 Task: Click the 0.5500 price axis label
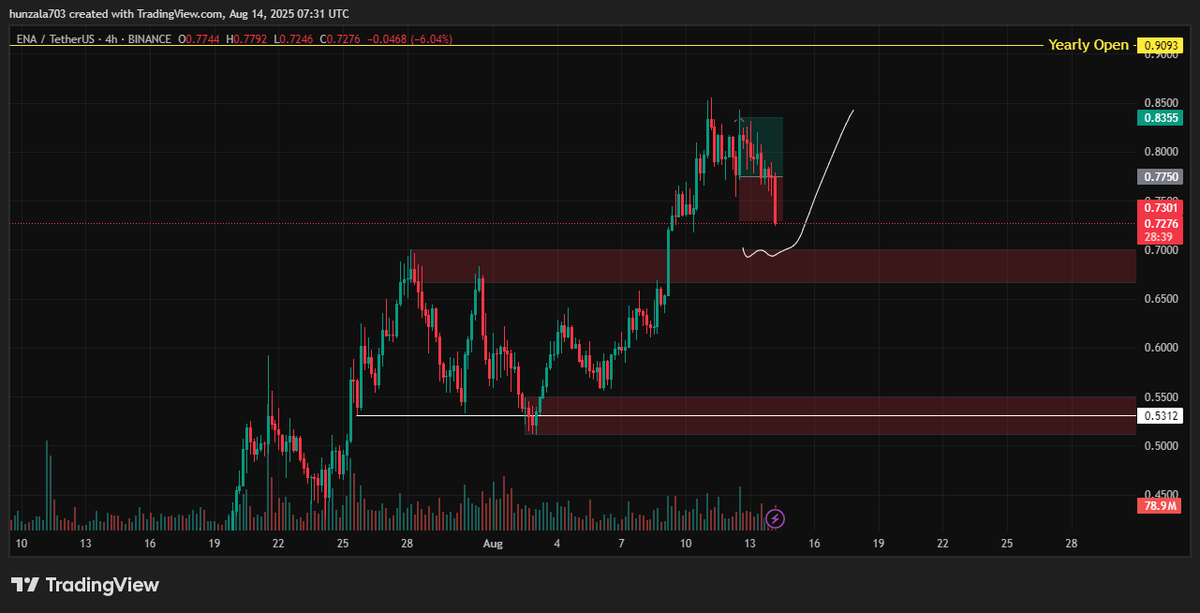(x=1161, y=397)
